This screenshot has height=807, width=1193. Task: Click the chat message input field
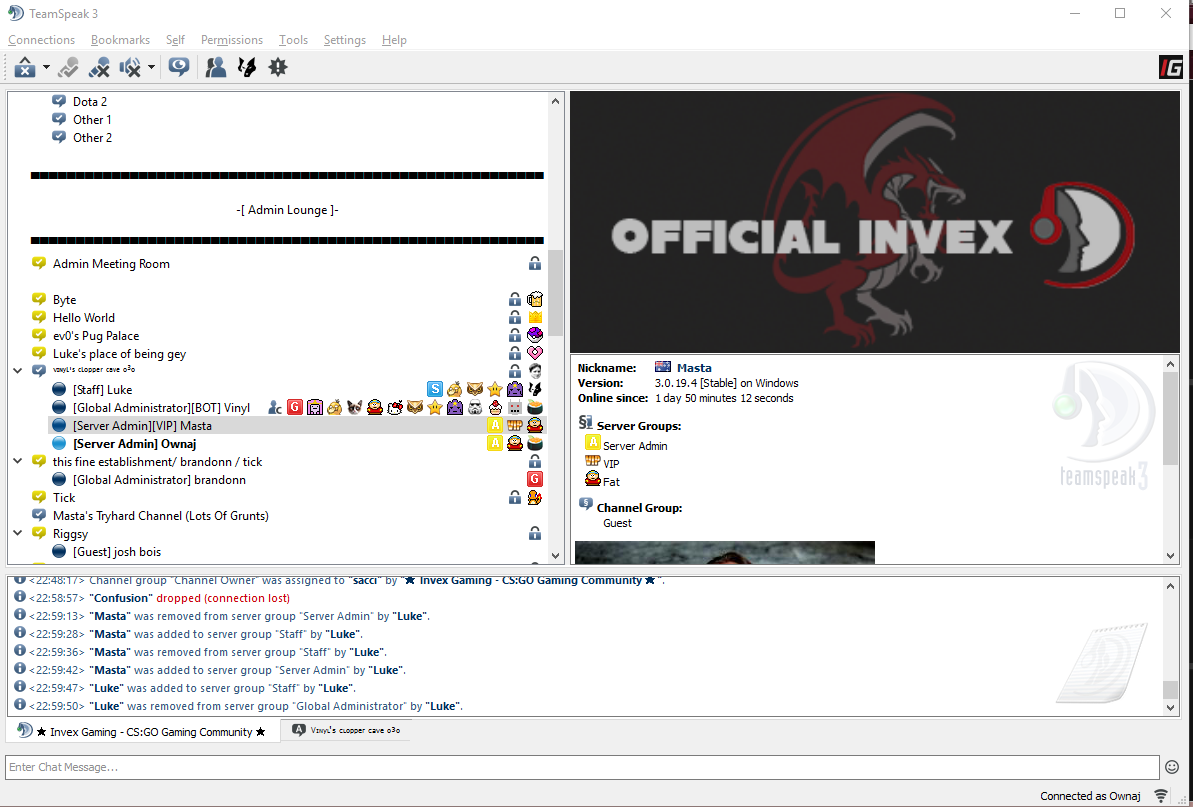[x=582, y=767]
